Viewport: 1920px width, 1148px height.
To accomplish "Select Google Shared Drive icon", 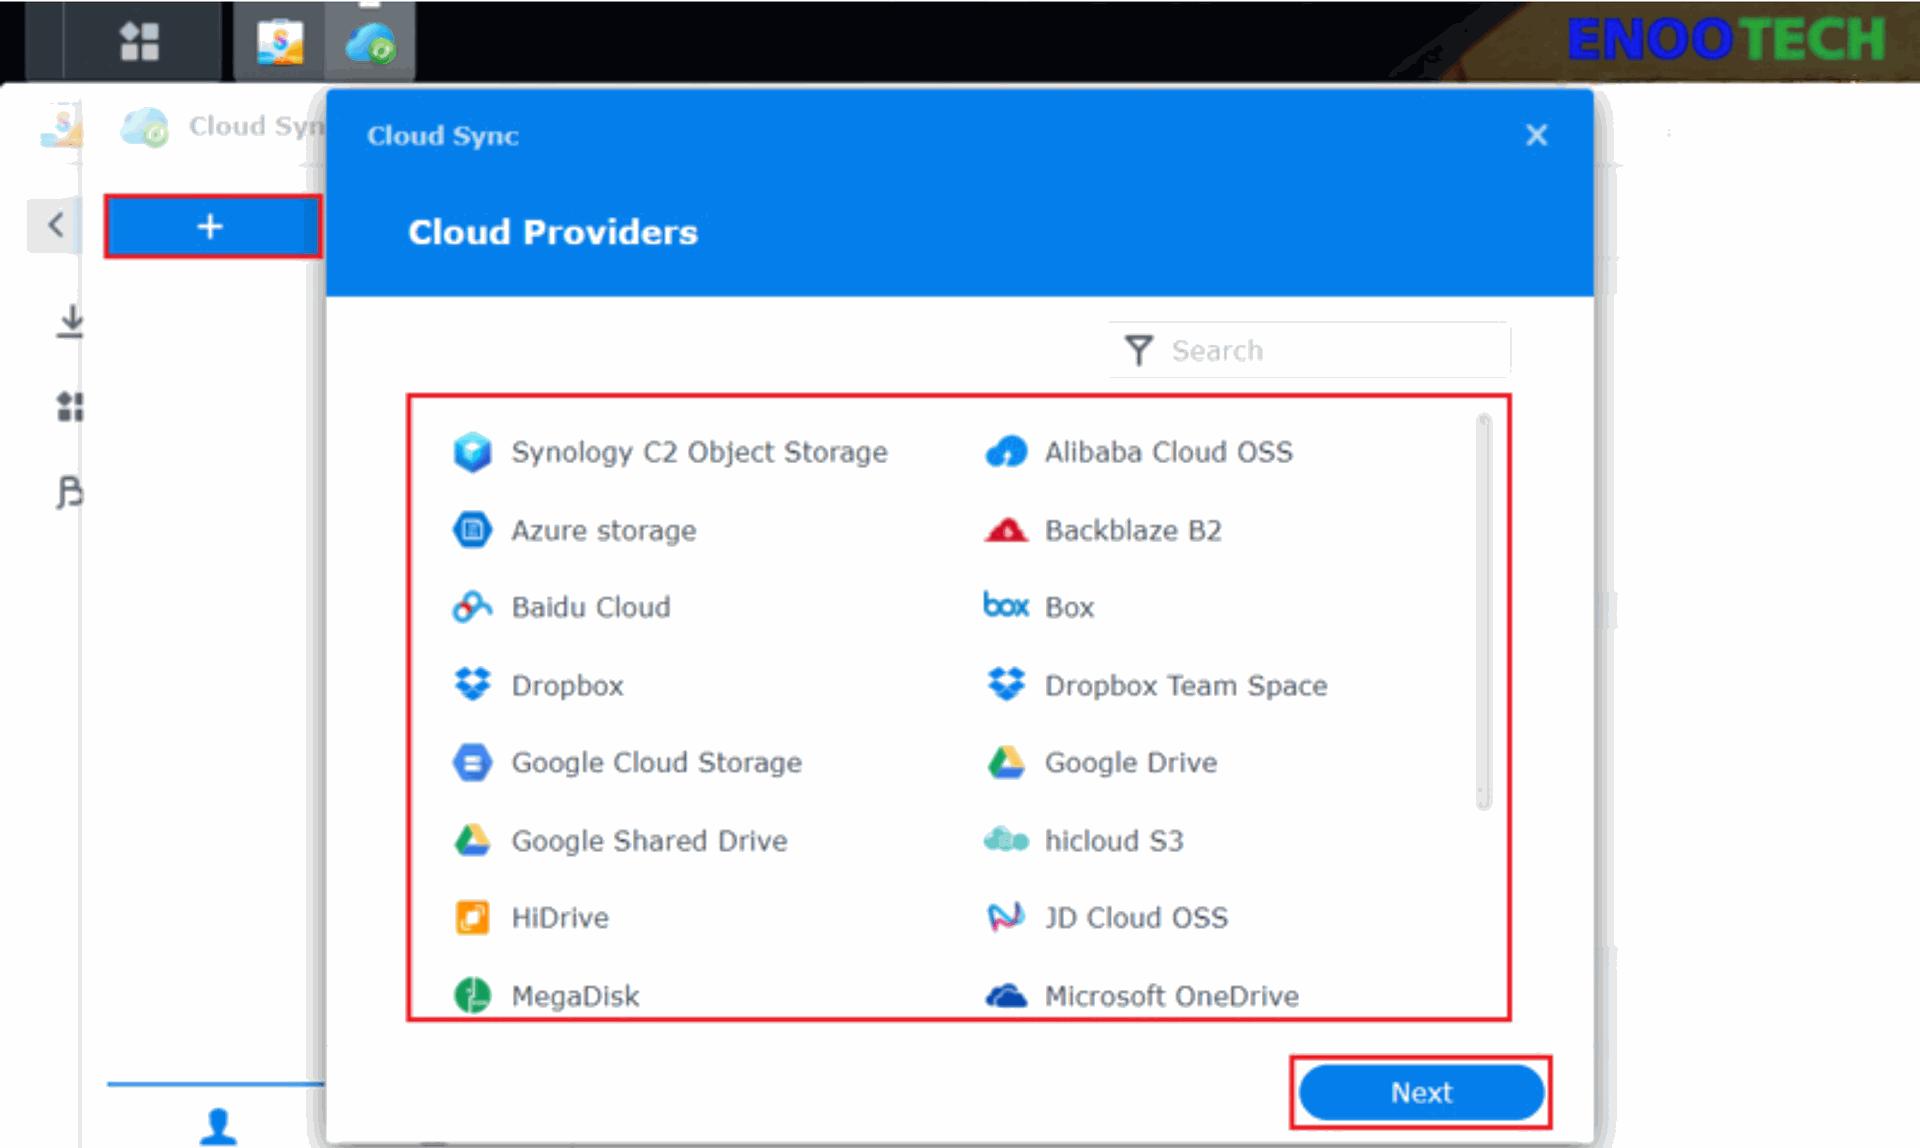I will 472,841.
